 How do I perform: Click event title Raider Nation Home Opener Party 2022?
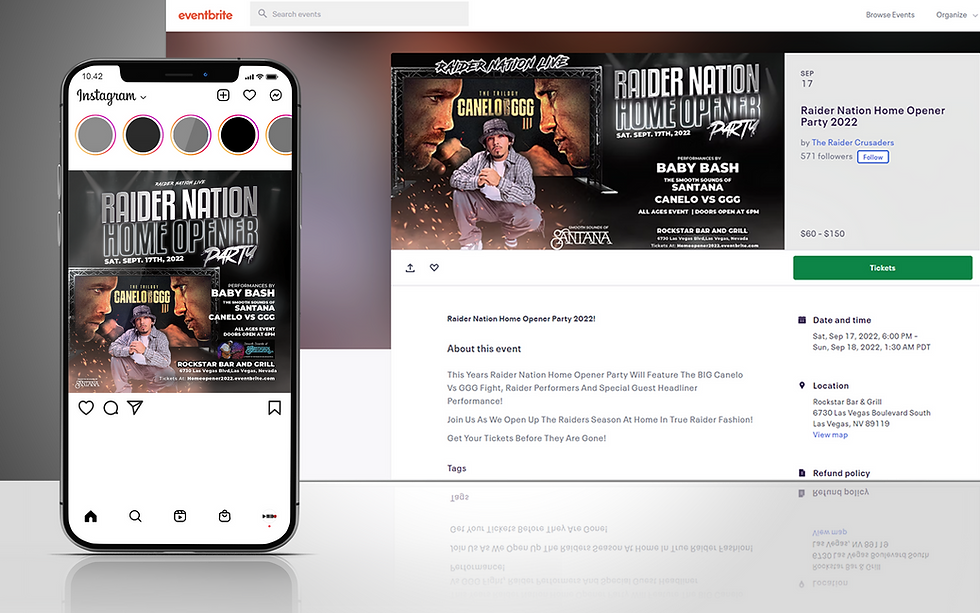(x=872, y=116)
